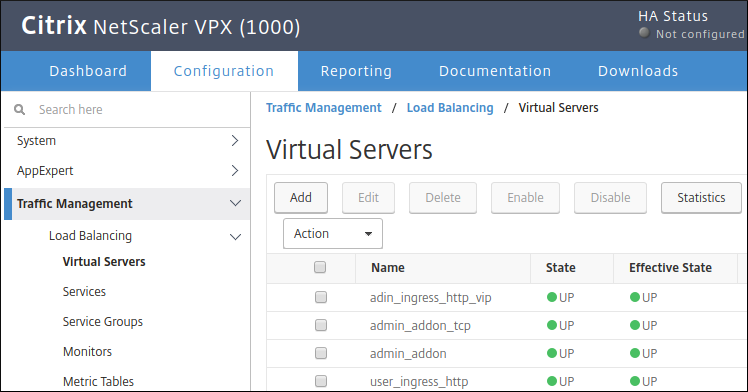
Task: Click the Edit button
Action: pos(368,197)
